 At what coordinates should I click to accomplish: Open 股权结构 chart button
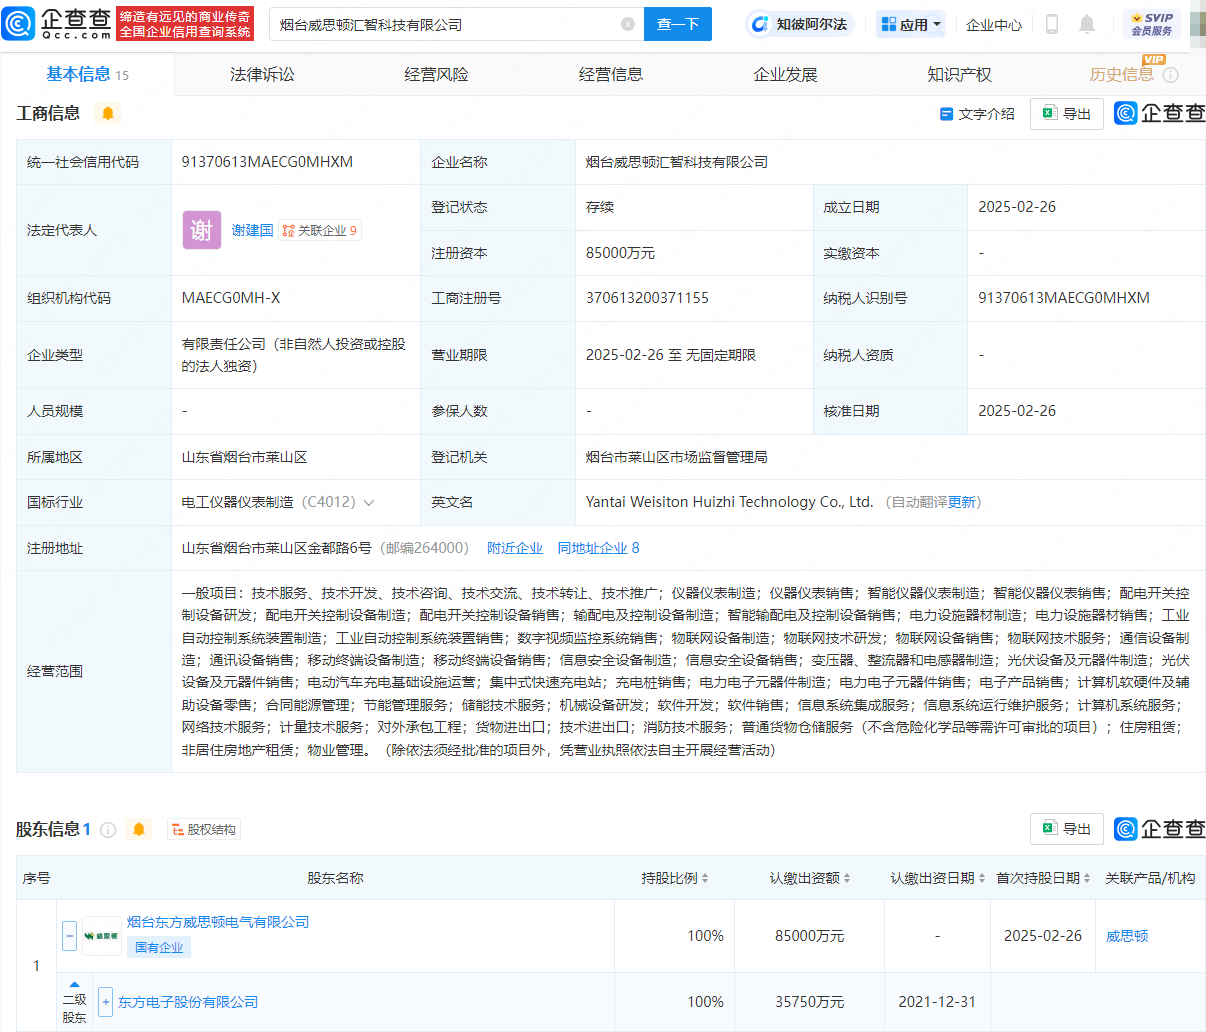click(204, 829)
